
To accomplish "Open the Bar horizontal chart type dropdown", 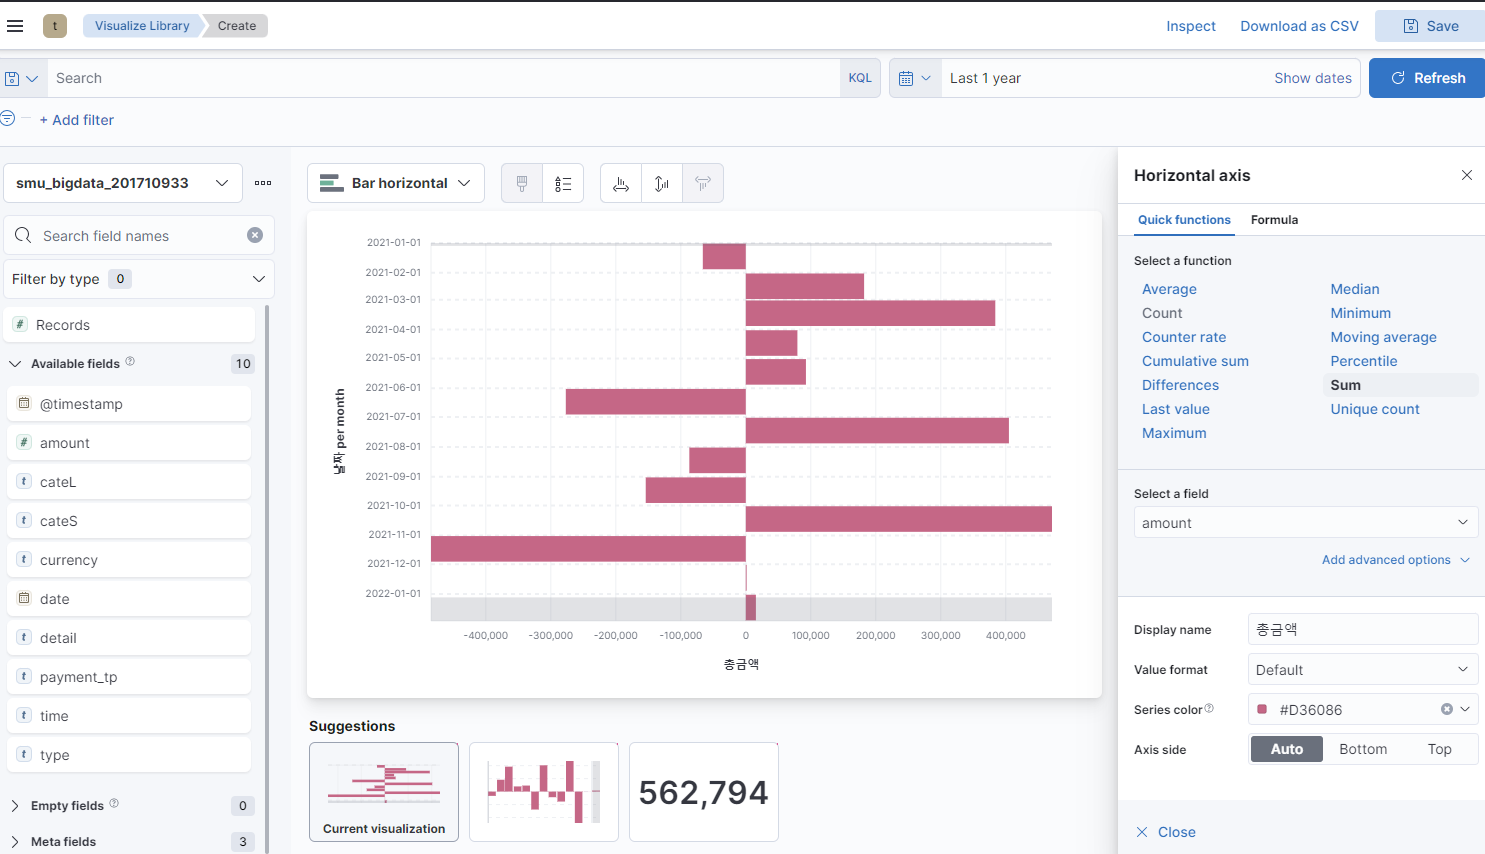I will 396,183.
